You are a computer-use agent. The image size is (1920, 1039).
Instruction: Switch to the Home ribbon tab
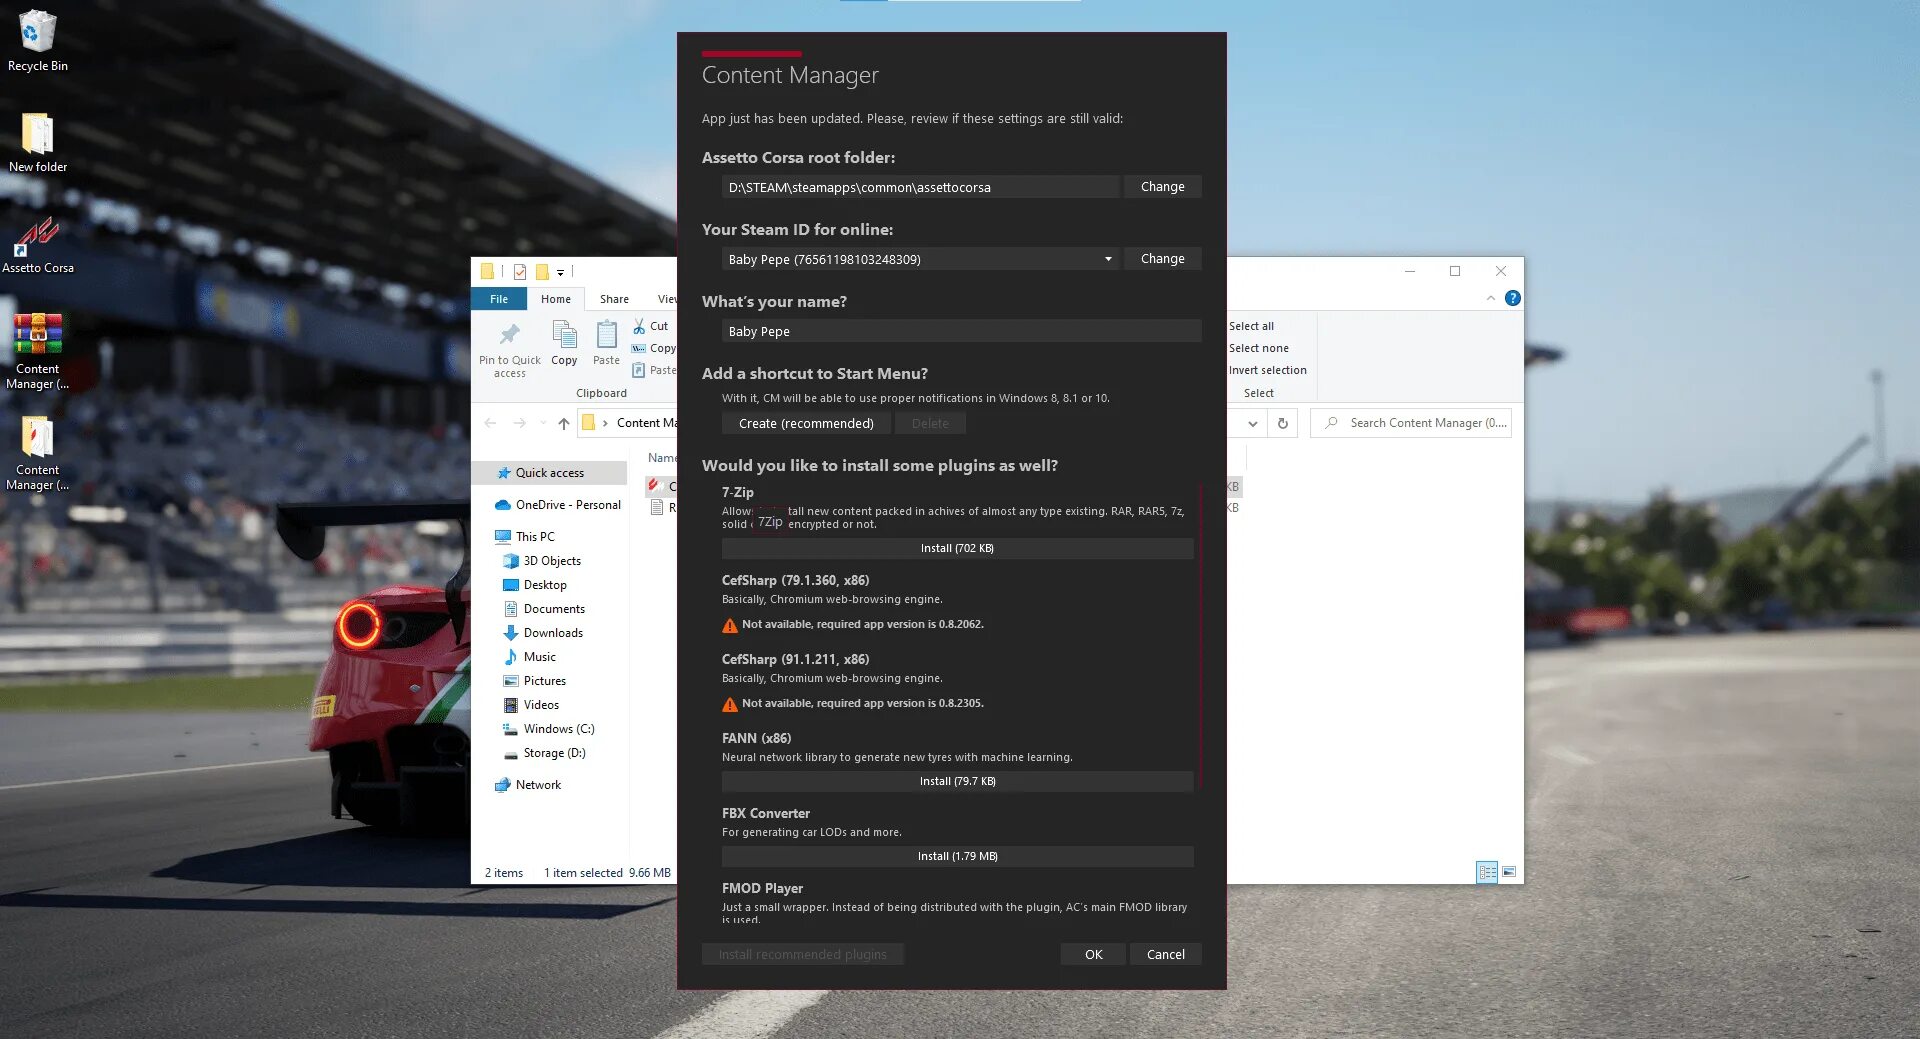pyautogui.click(x=556, y=299)
